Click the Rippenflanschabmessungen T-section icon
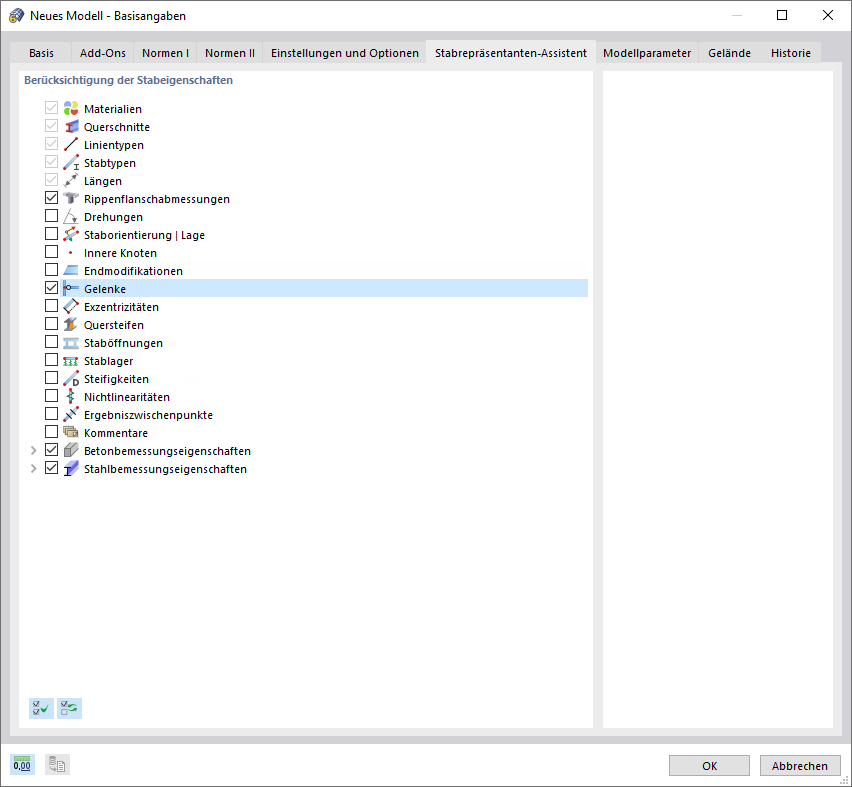 71,198
